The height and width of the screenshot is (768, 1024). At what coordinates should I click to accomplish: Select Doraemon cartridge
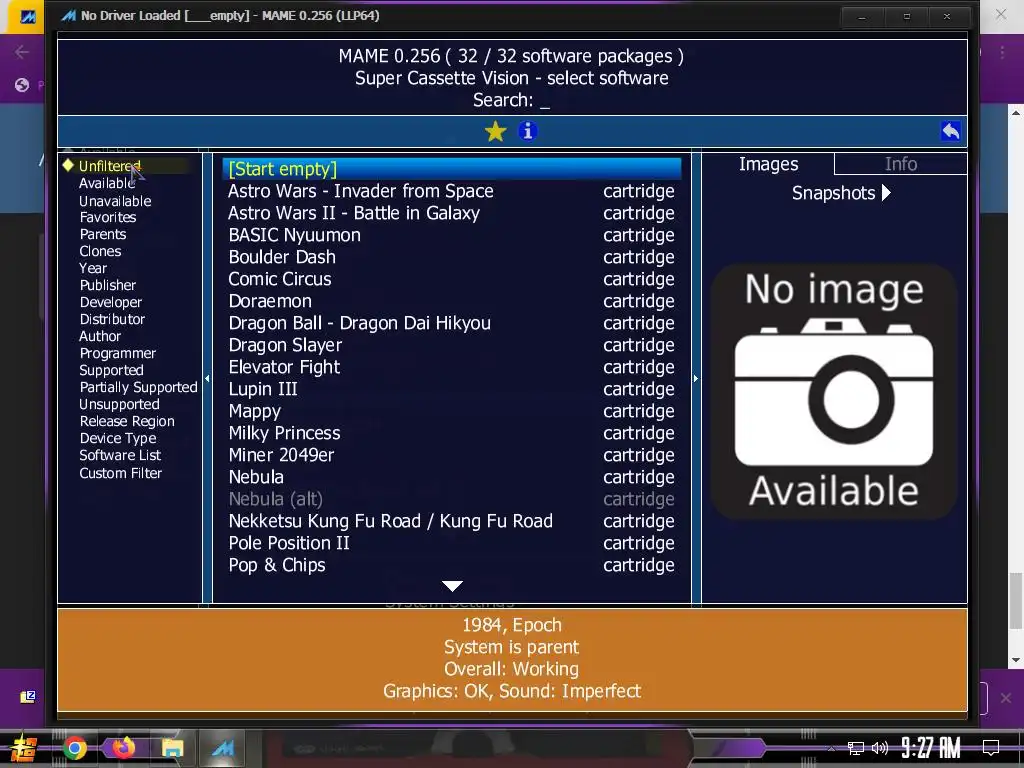pyautogui.click(x=452, y=301)
